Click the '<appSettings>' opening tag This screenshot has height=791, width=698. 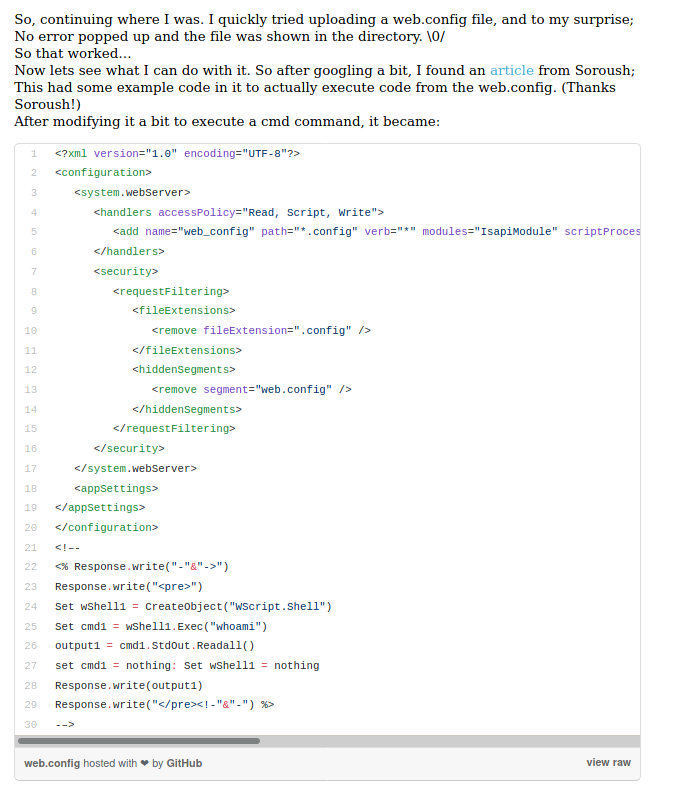(x=116, y=488)
